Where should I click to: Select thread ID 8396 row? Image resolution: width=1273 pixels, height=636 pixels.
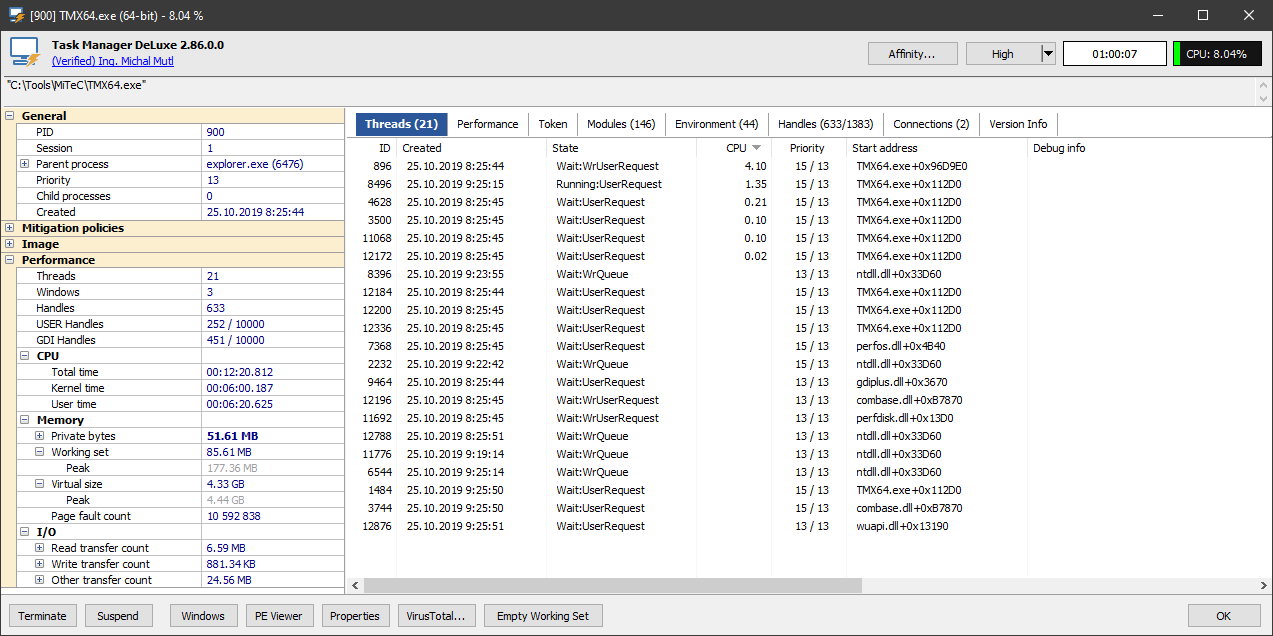(808, 274)
